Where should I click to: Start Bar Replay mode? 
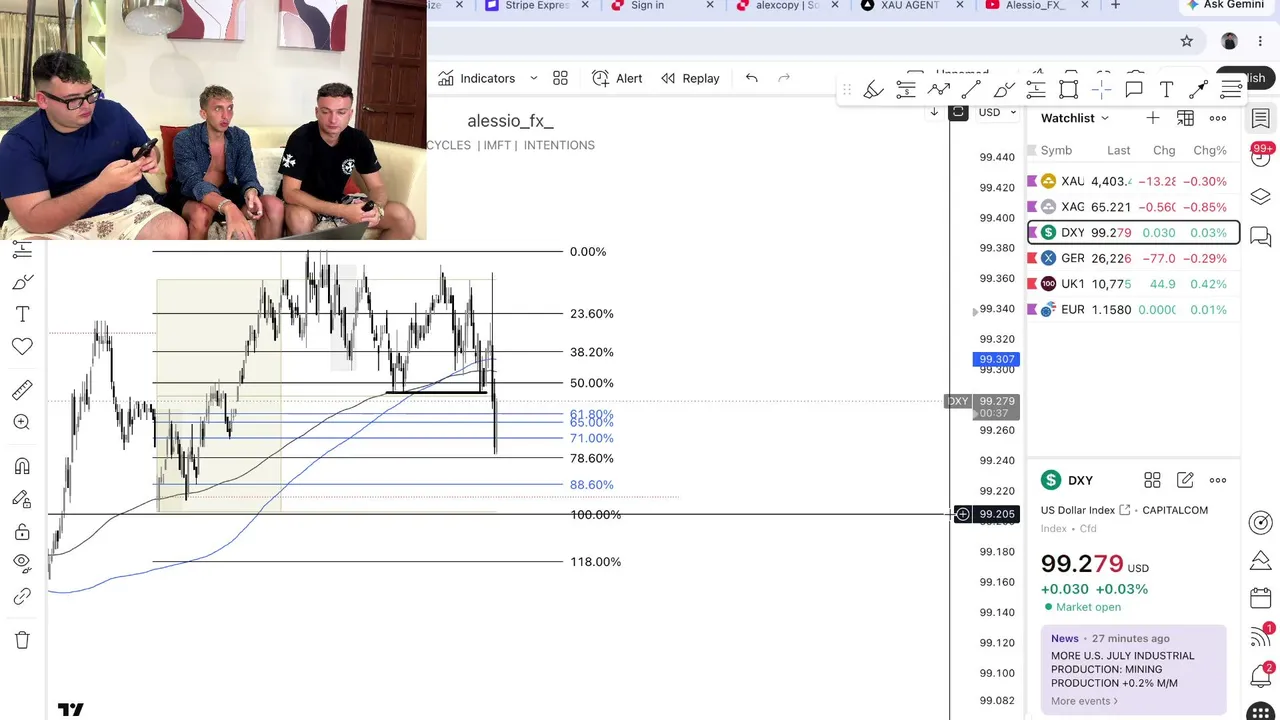click(690, 78)
